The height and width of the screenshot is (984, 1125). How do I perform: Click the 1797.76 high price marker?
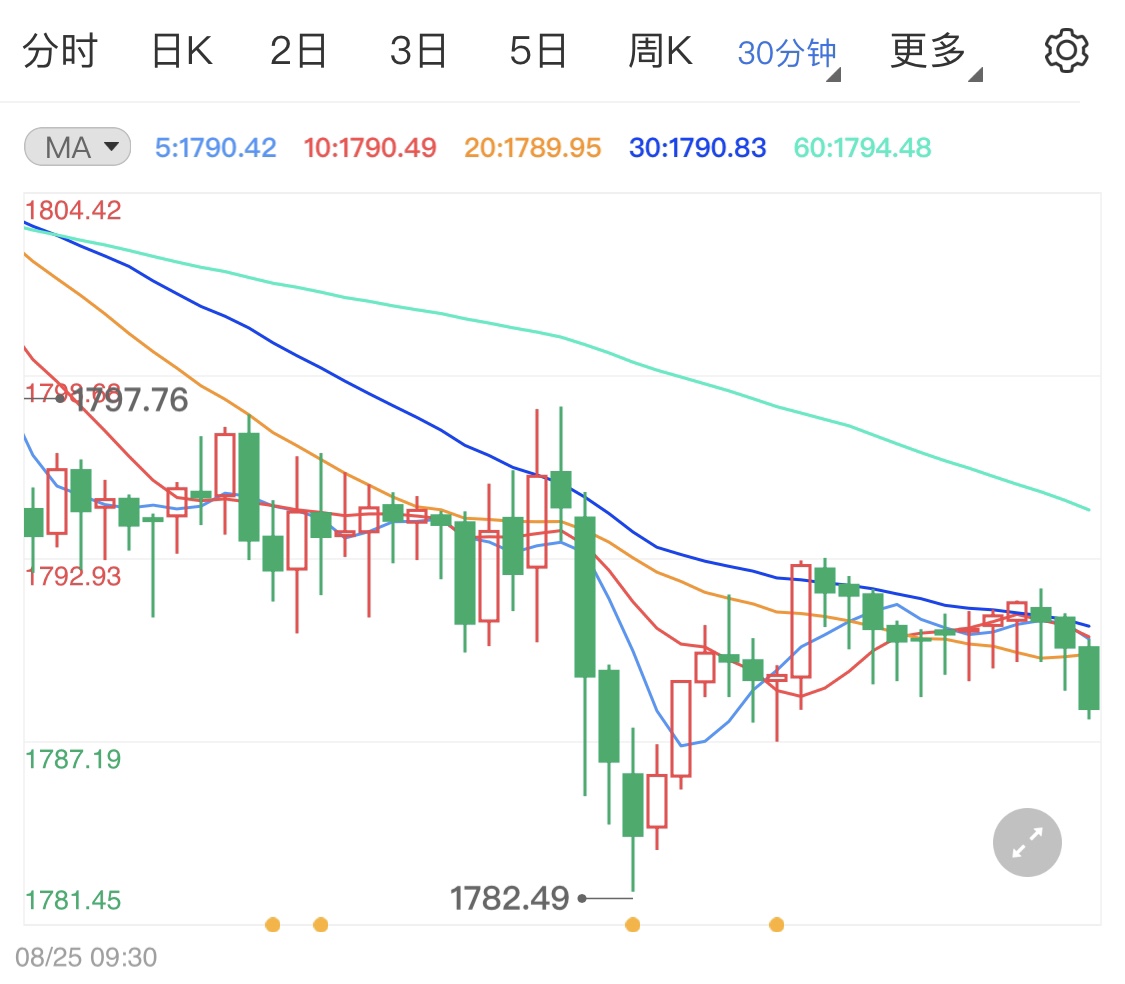(x=131, y=400)
